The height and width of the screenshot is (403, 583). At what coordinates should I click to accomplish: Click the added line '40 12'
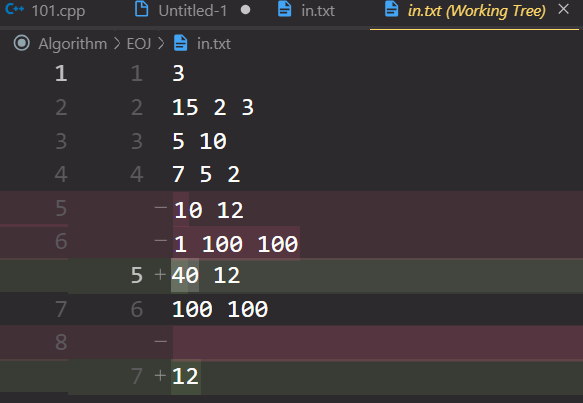(206, 275)
